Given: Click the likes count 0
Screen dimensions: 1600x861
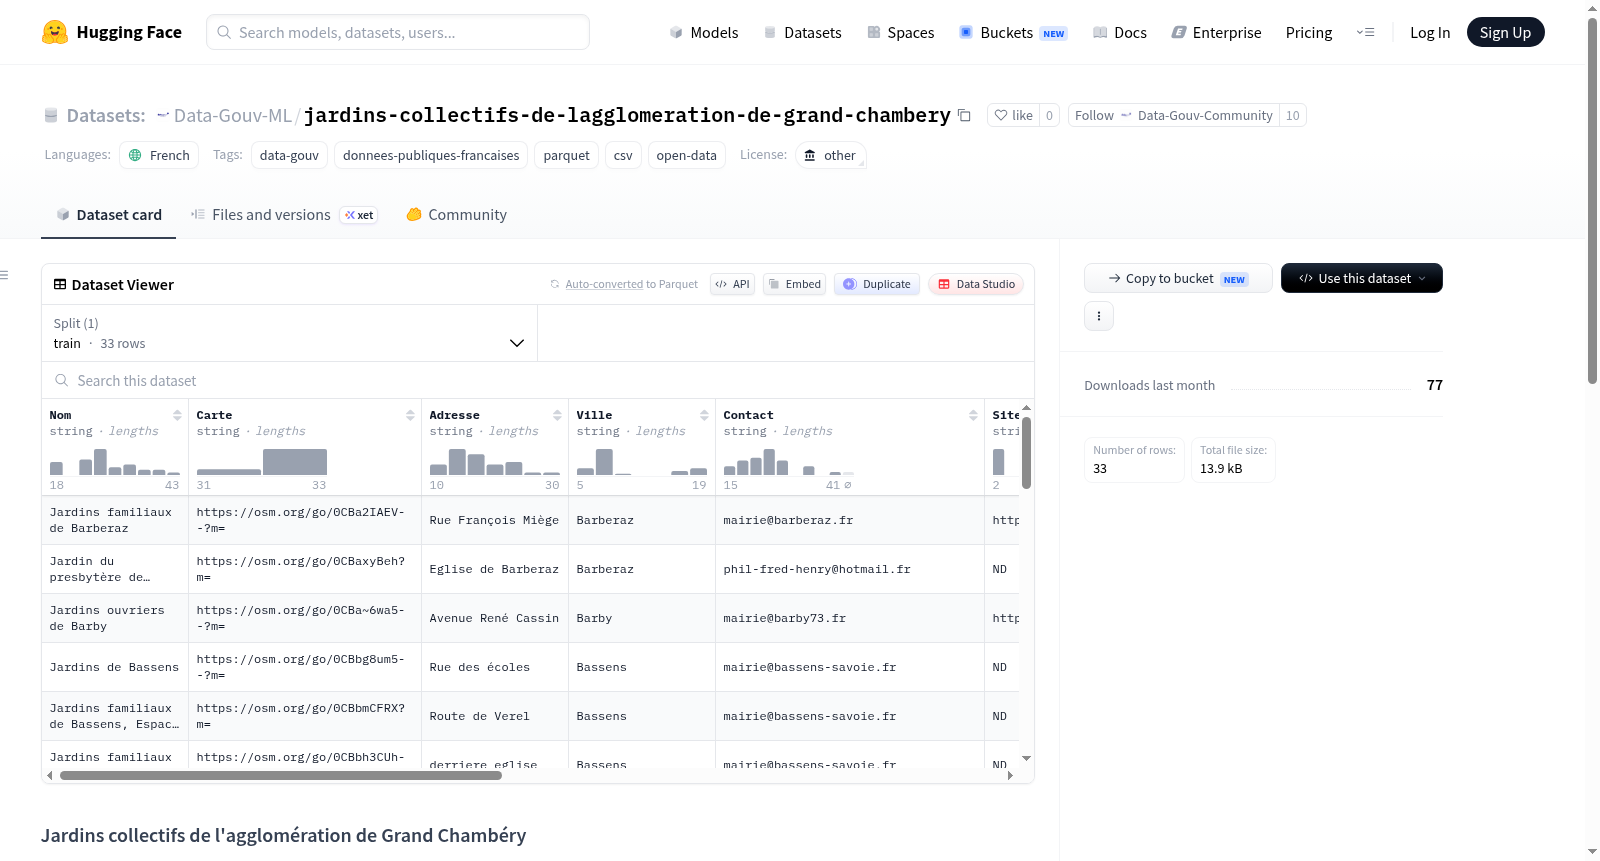Looking at the screenshot, I should 1049,115.
